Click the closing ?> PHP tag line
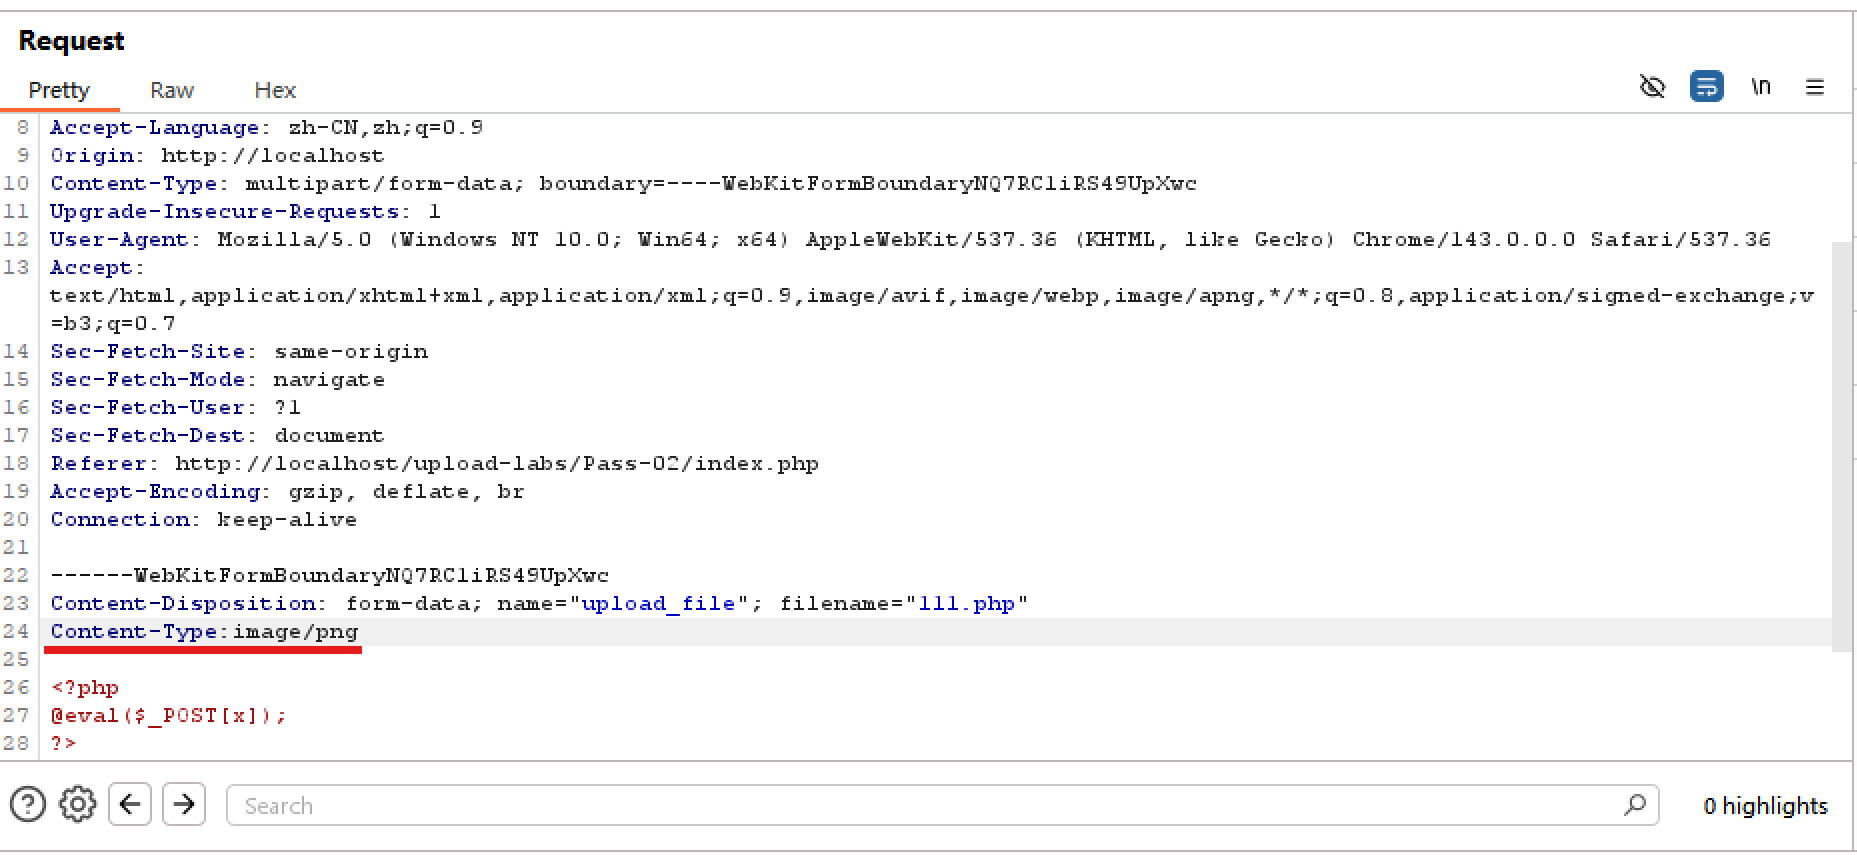Image resolution: width=1857 pixels, height=855 pixels. click(63, 744)
